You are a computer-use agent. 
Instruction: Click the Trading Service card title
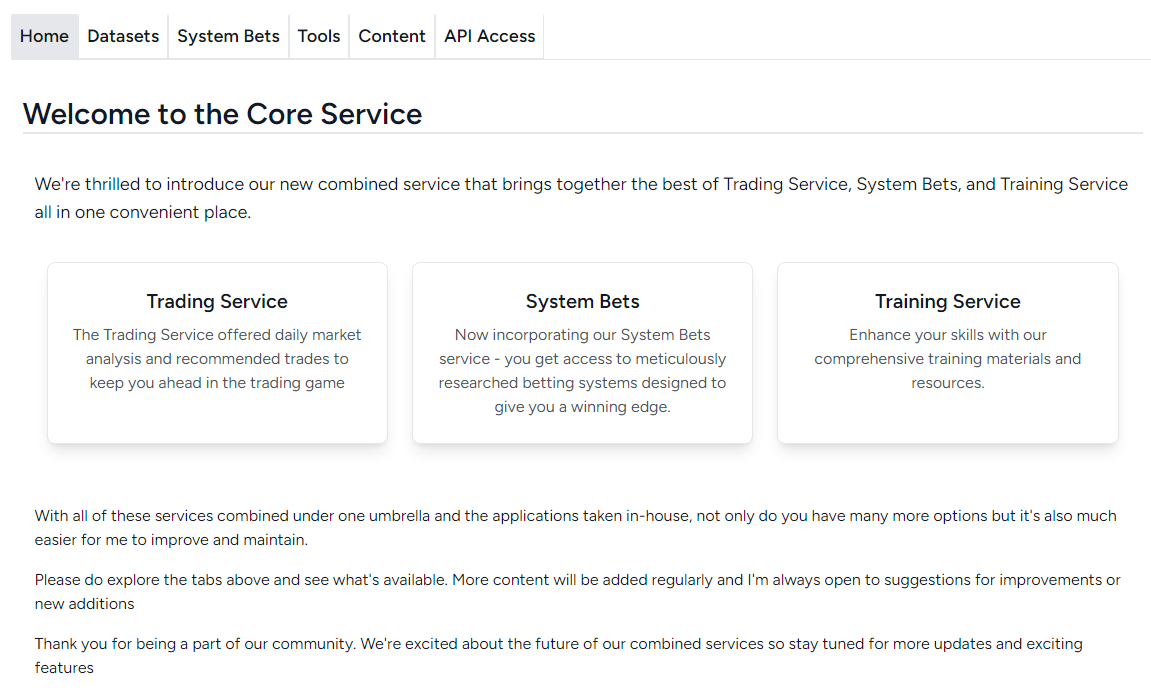pos(217,302)
